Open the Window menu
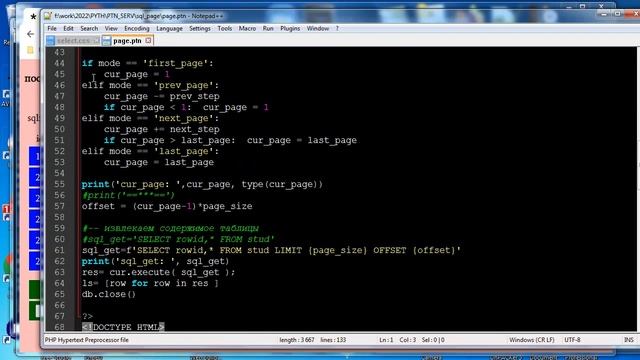The height and width of the screenshot is (360, 640). [318, 29]
